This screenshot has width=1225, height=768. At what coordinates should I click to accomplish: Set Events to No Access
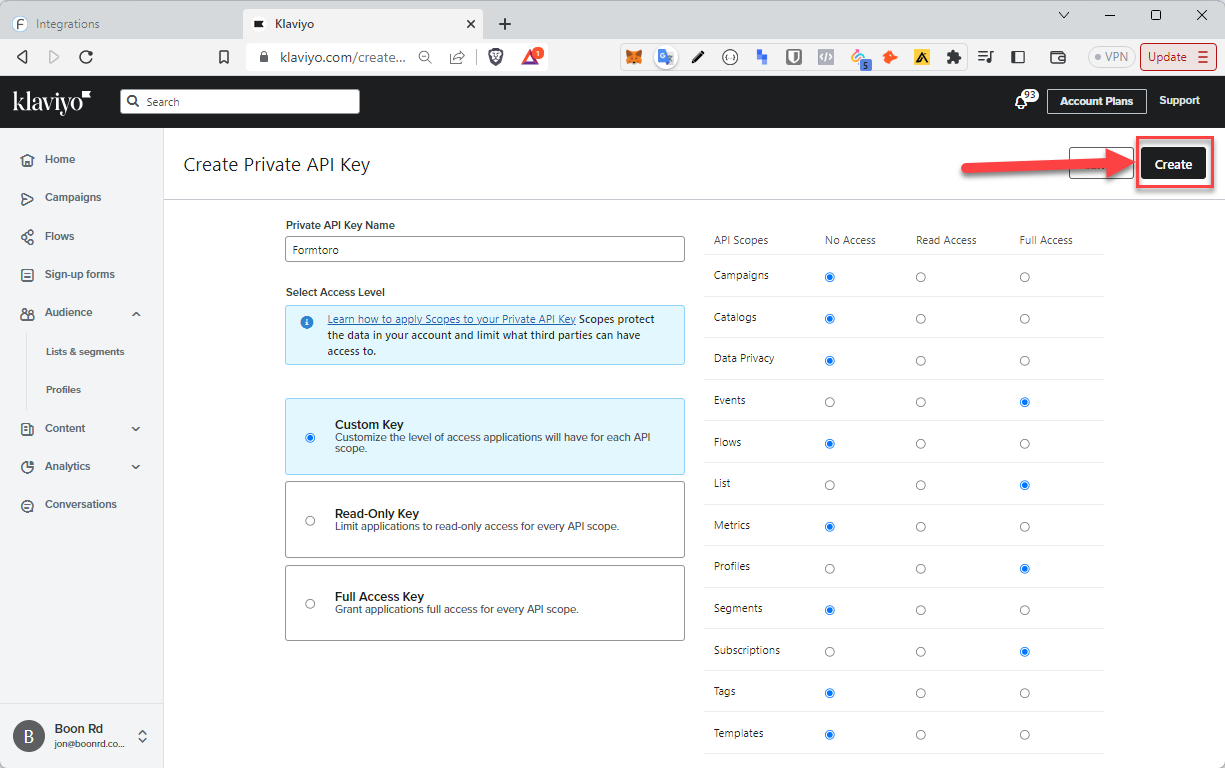(829, 402)
